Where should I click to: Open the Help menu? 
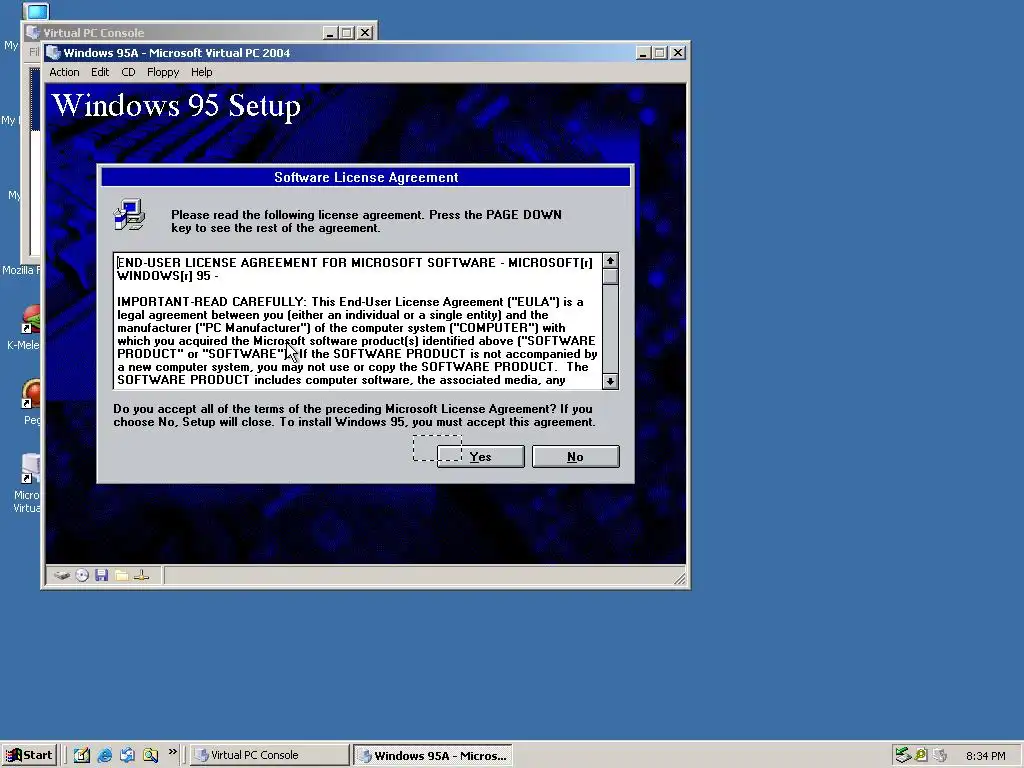point(201,72)
